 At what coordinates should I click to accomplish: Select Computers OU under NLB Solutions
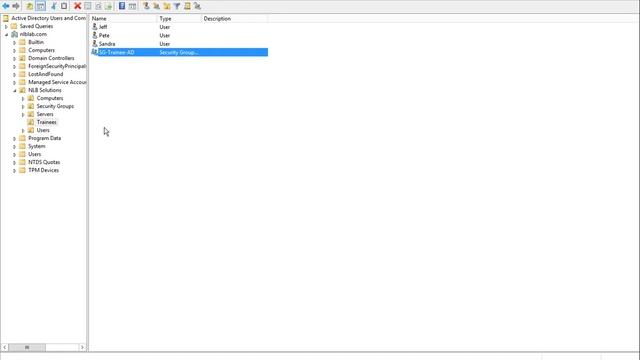[x=50, y=98]
